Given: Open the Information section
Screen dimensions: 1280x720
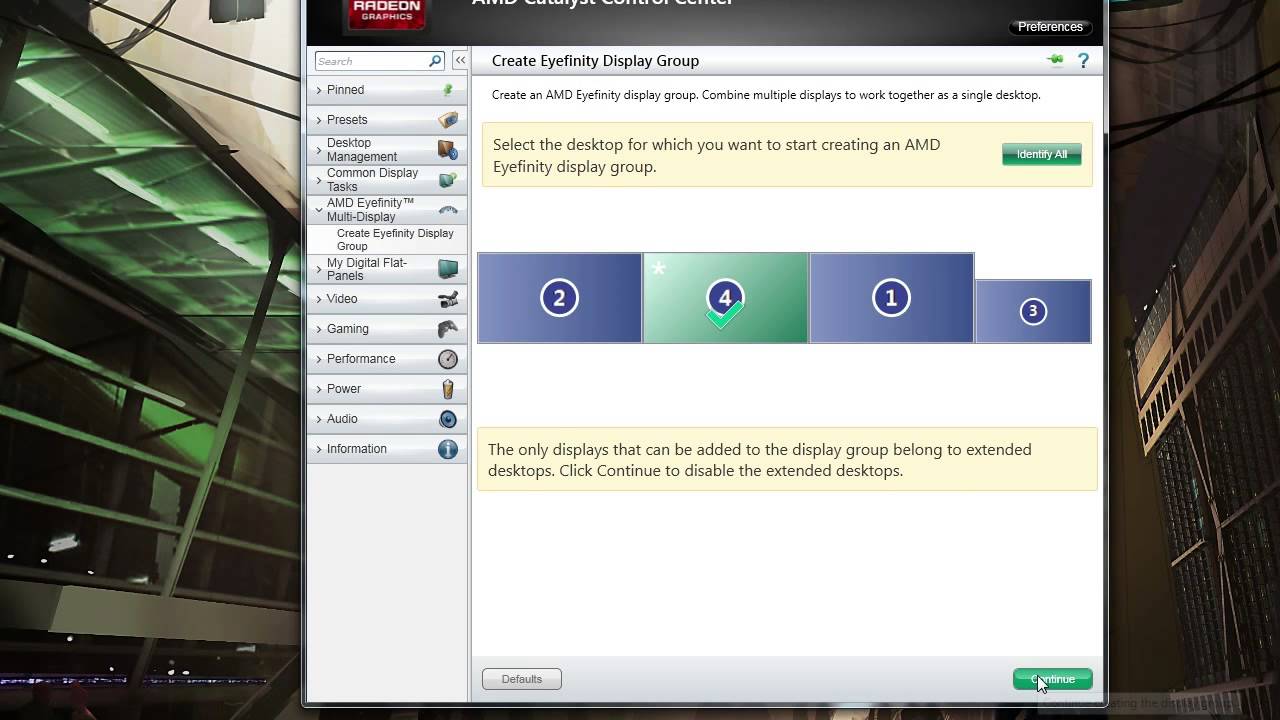Looking at the screenshot, I should (x=387, y=449).
